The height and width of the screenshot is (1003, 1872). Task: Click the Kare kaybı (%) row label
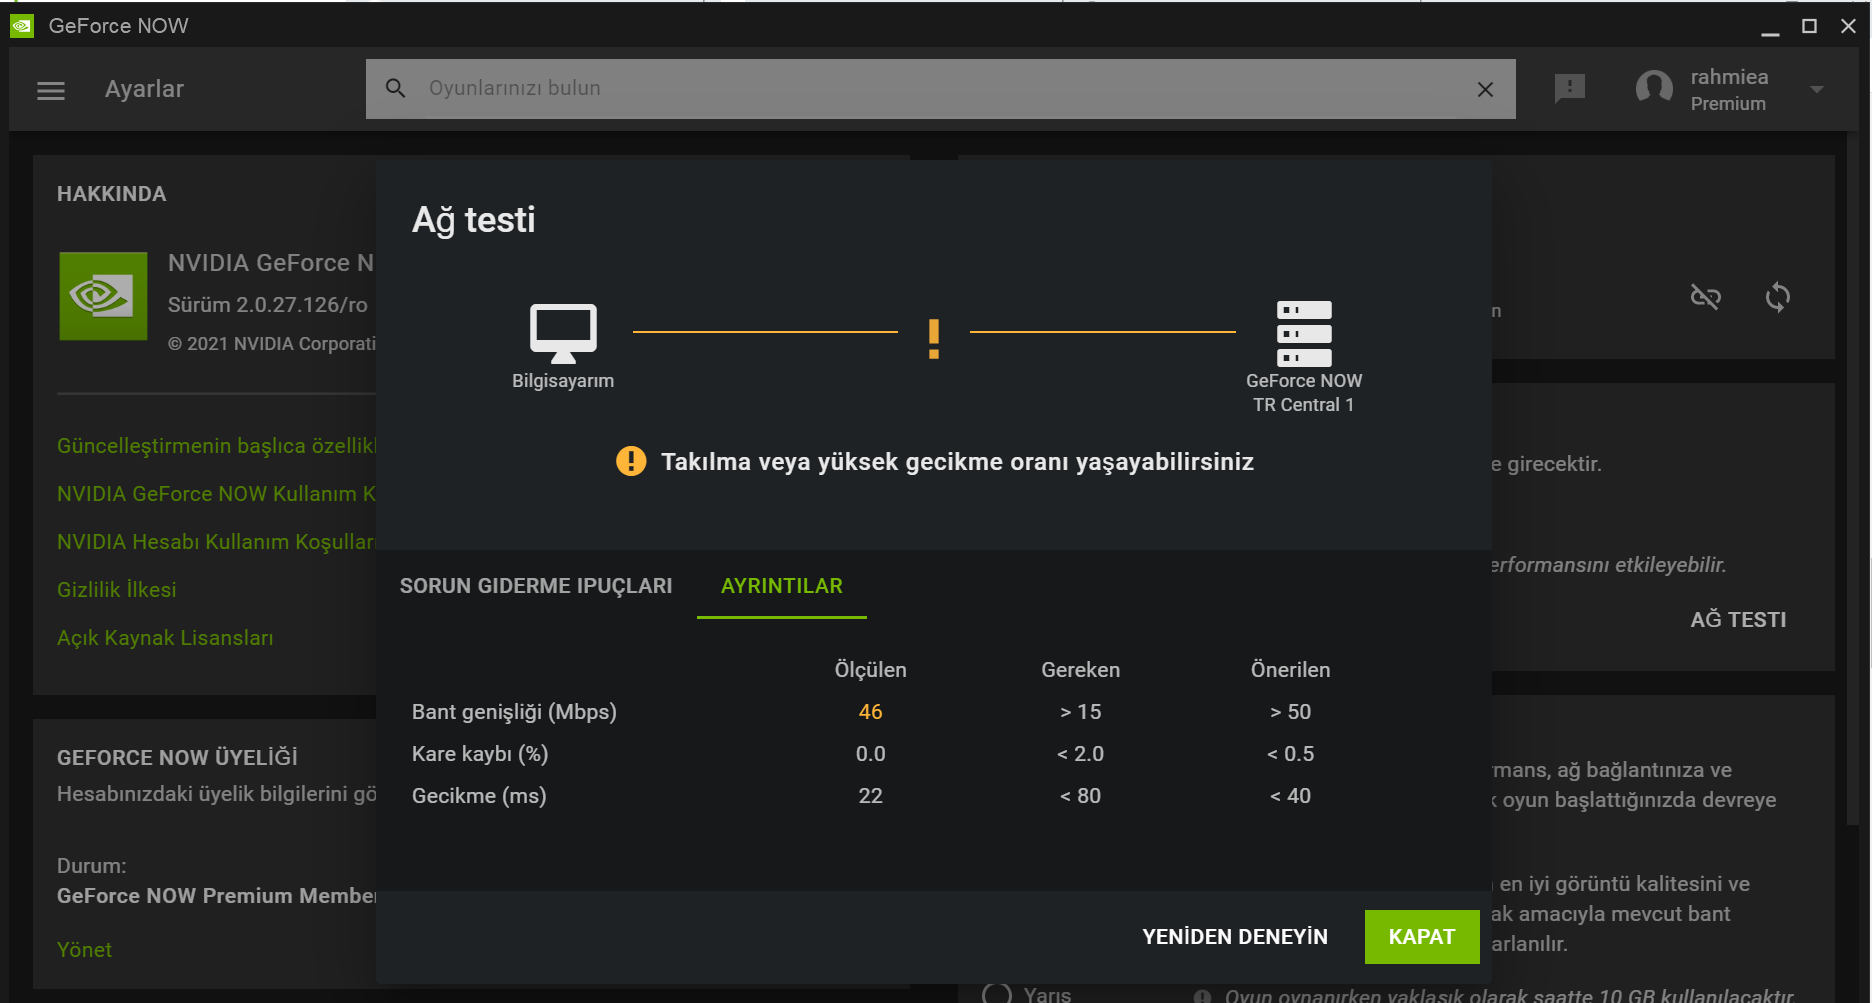[480, 754]
